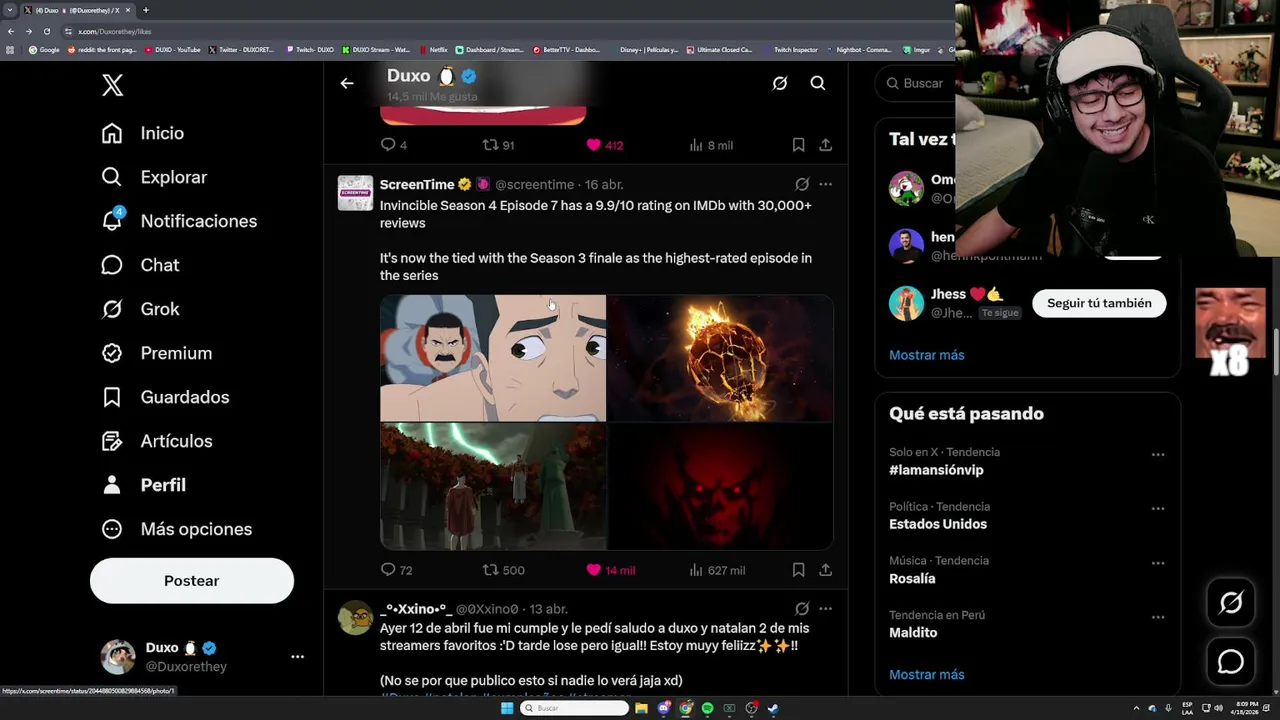Open Artículos in the sidebar
Viewport: 1280px width, 720px height.
[x=156, y=441]
